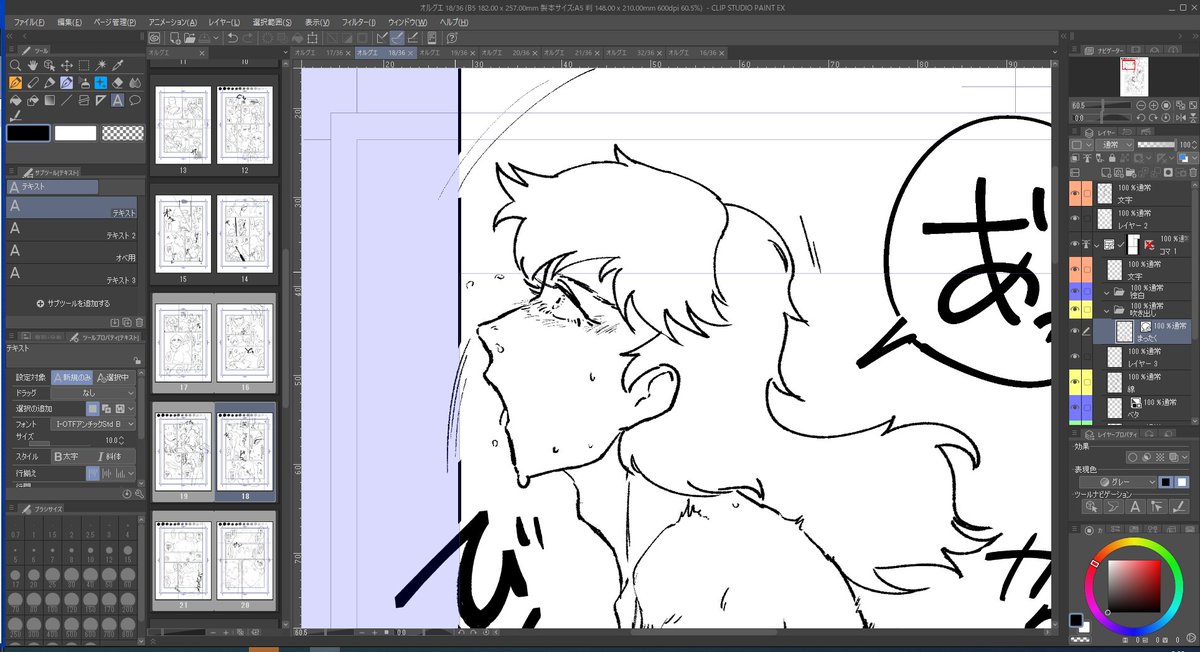Select 新規のみ setting target

point(72,377)
